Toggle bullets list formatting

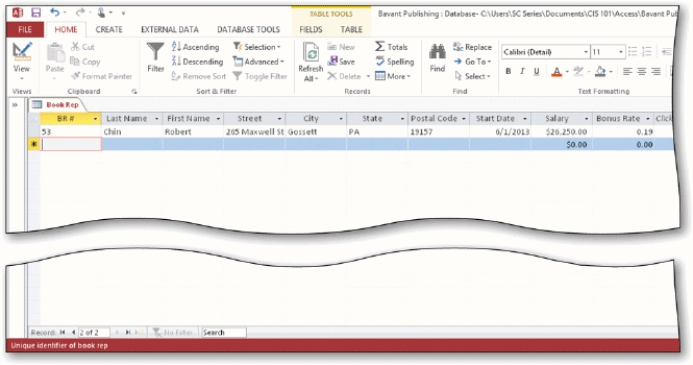pos(633,52)
